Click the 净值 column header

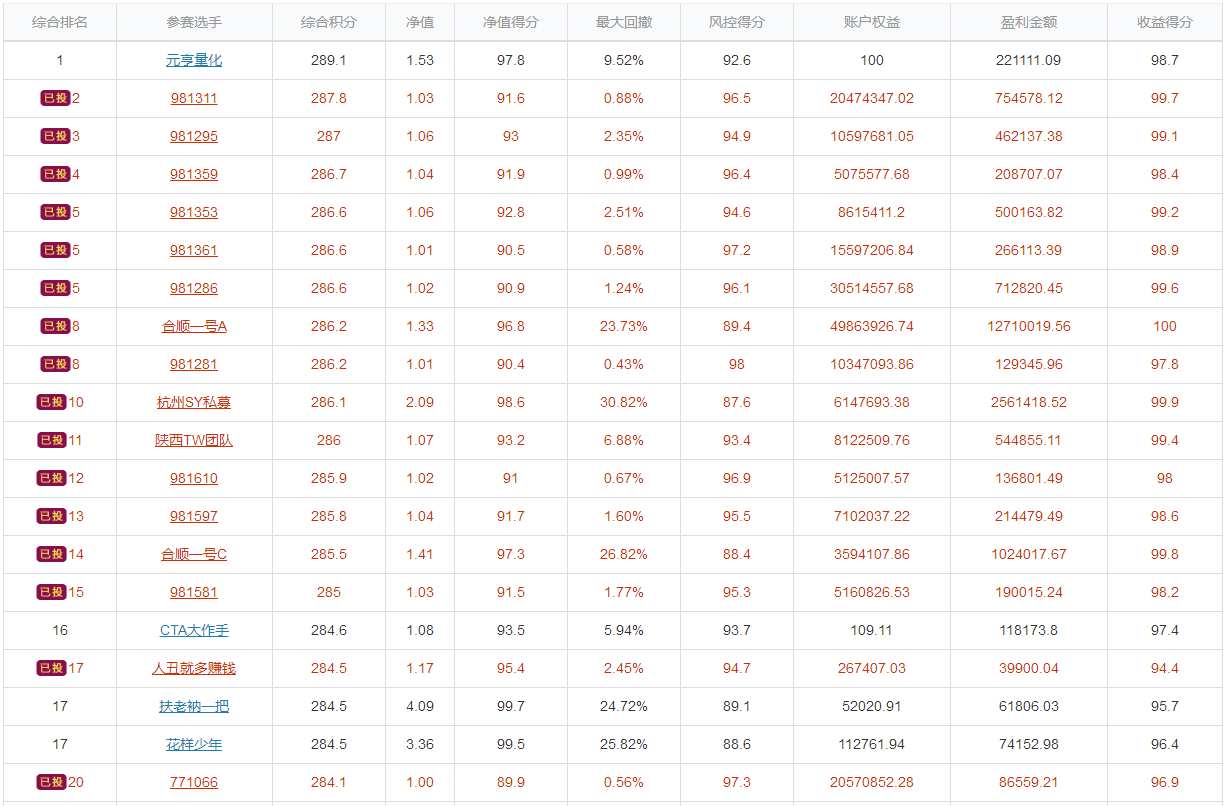coord(420,22)
